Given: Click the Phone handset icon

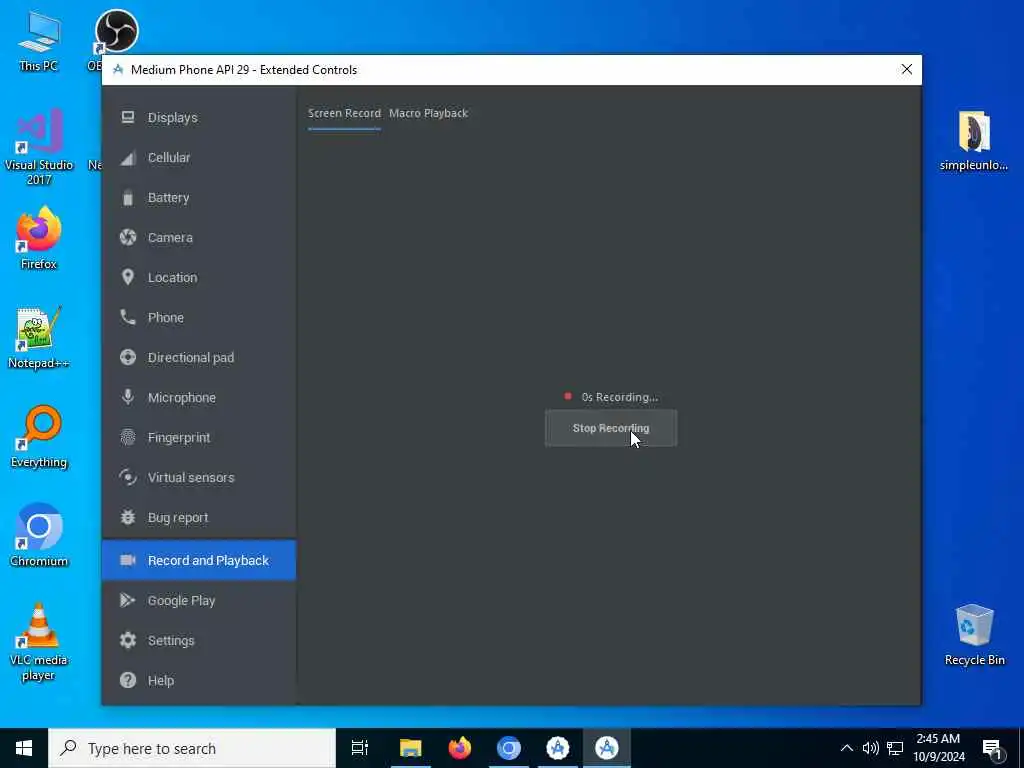Looking at the screenshot, I should pos(128,317).
